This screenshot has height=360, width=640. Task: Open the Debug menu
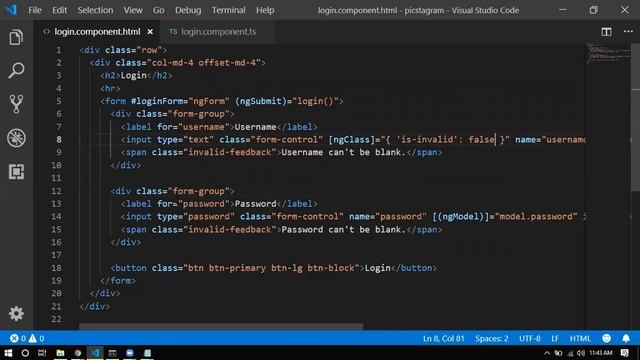coord(188,10)
